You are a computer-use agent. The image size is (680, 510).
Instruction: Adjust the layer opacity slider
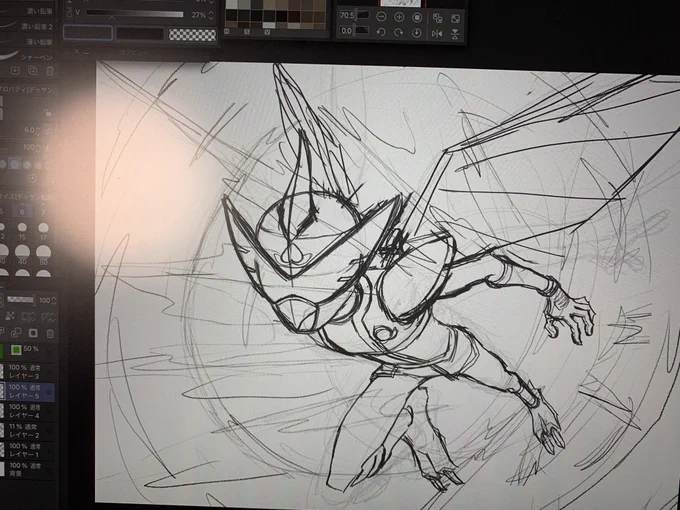point(21,300)
